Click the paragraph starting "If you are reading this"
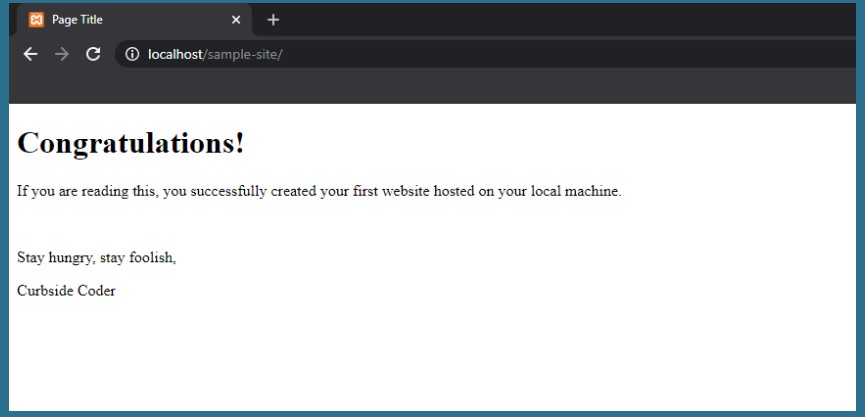 coord(319,191)
